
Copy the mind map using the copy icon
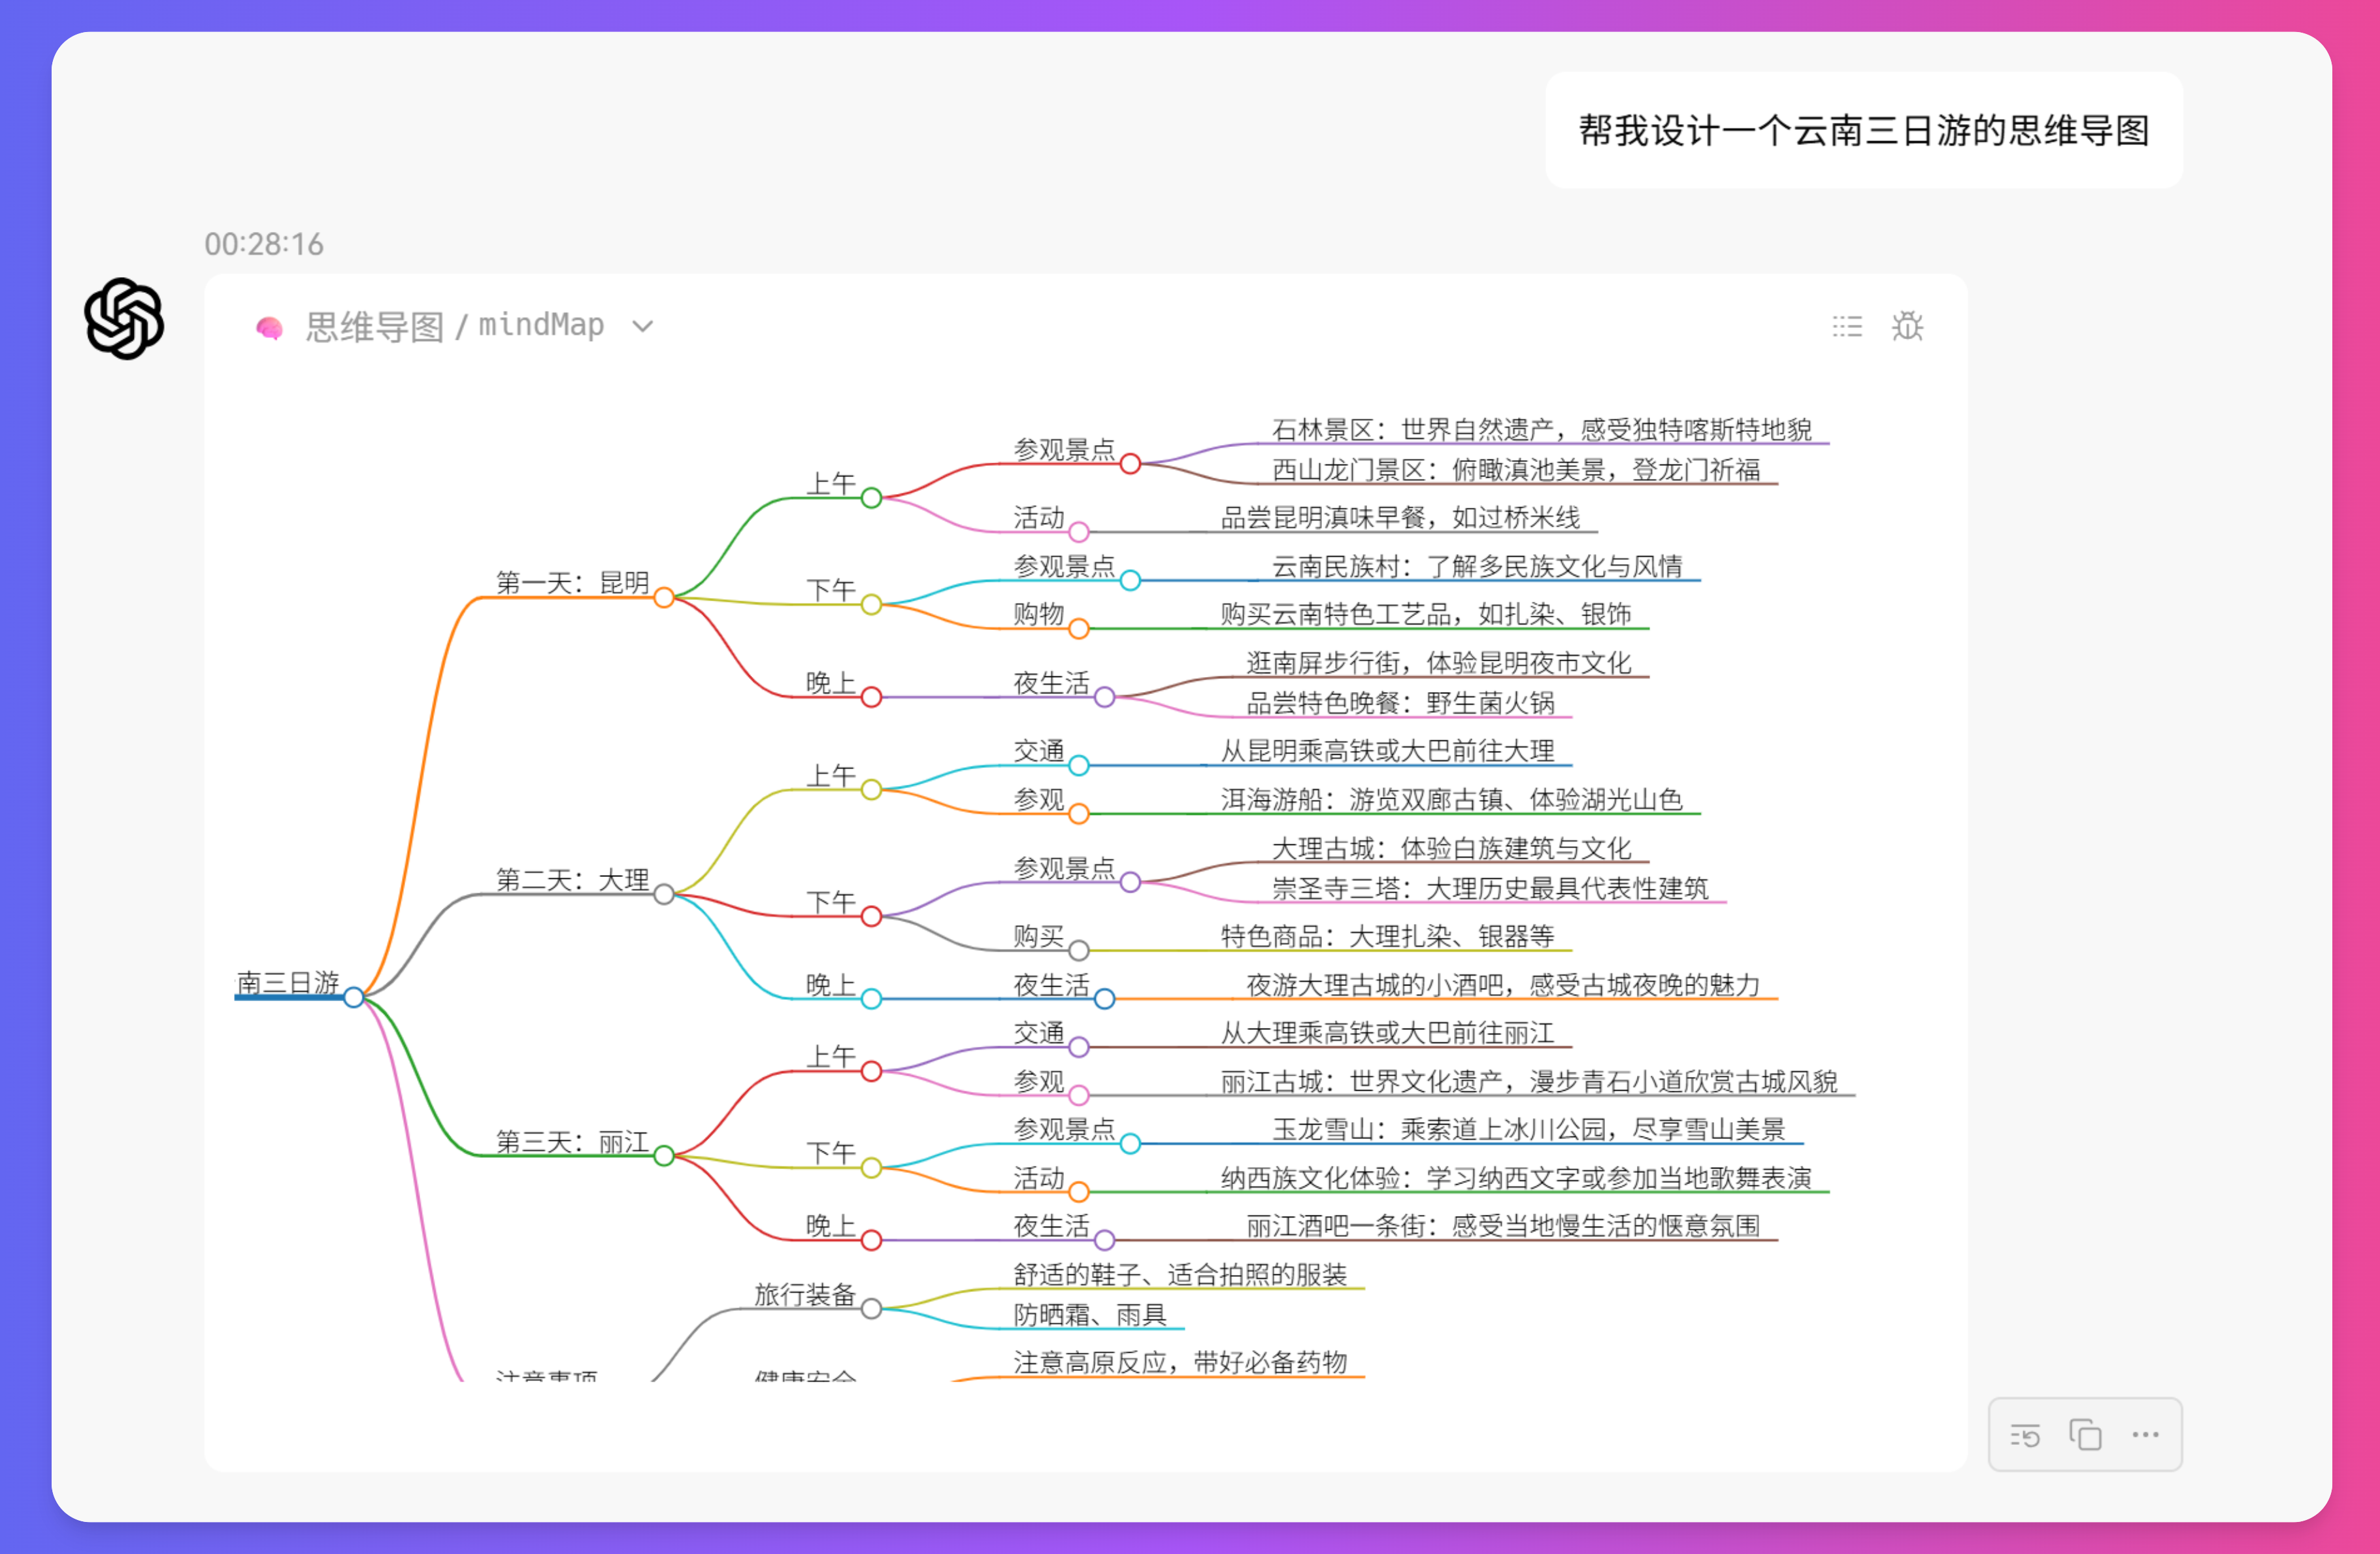pyautogui.click(x=2085, y=1434)
